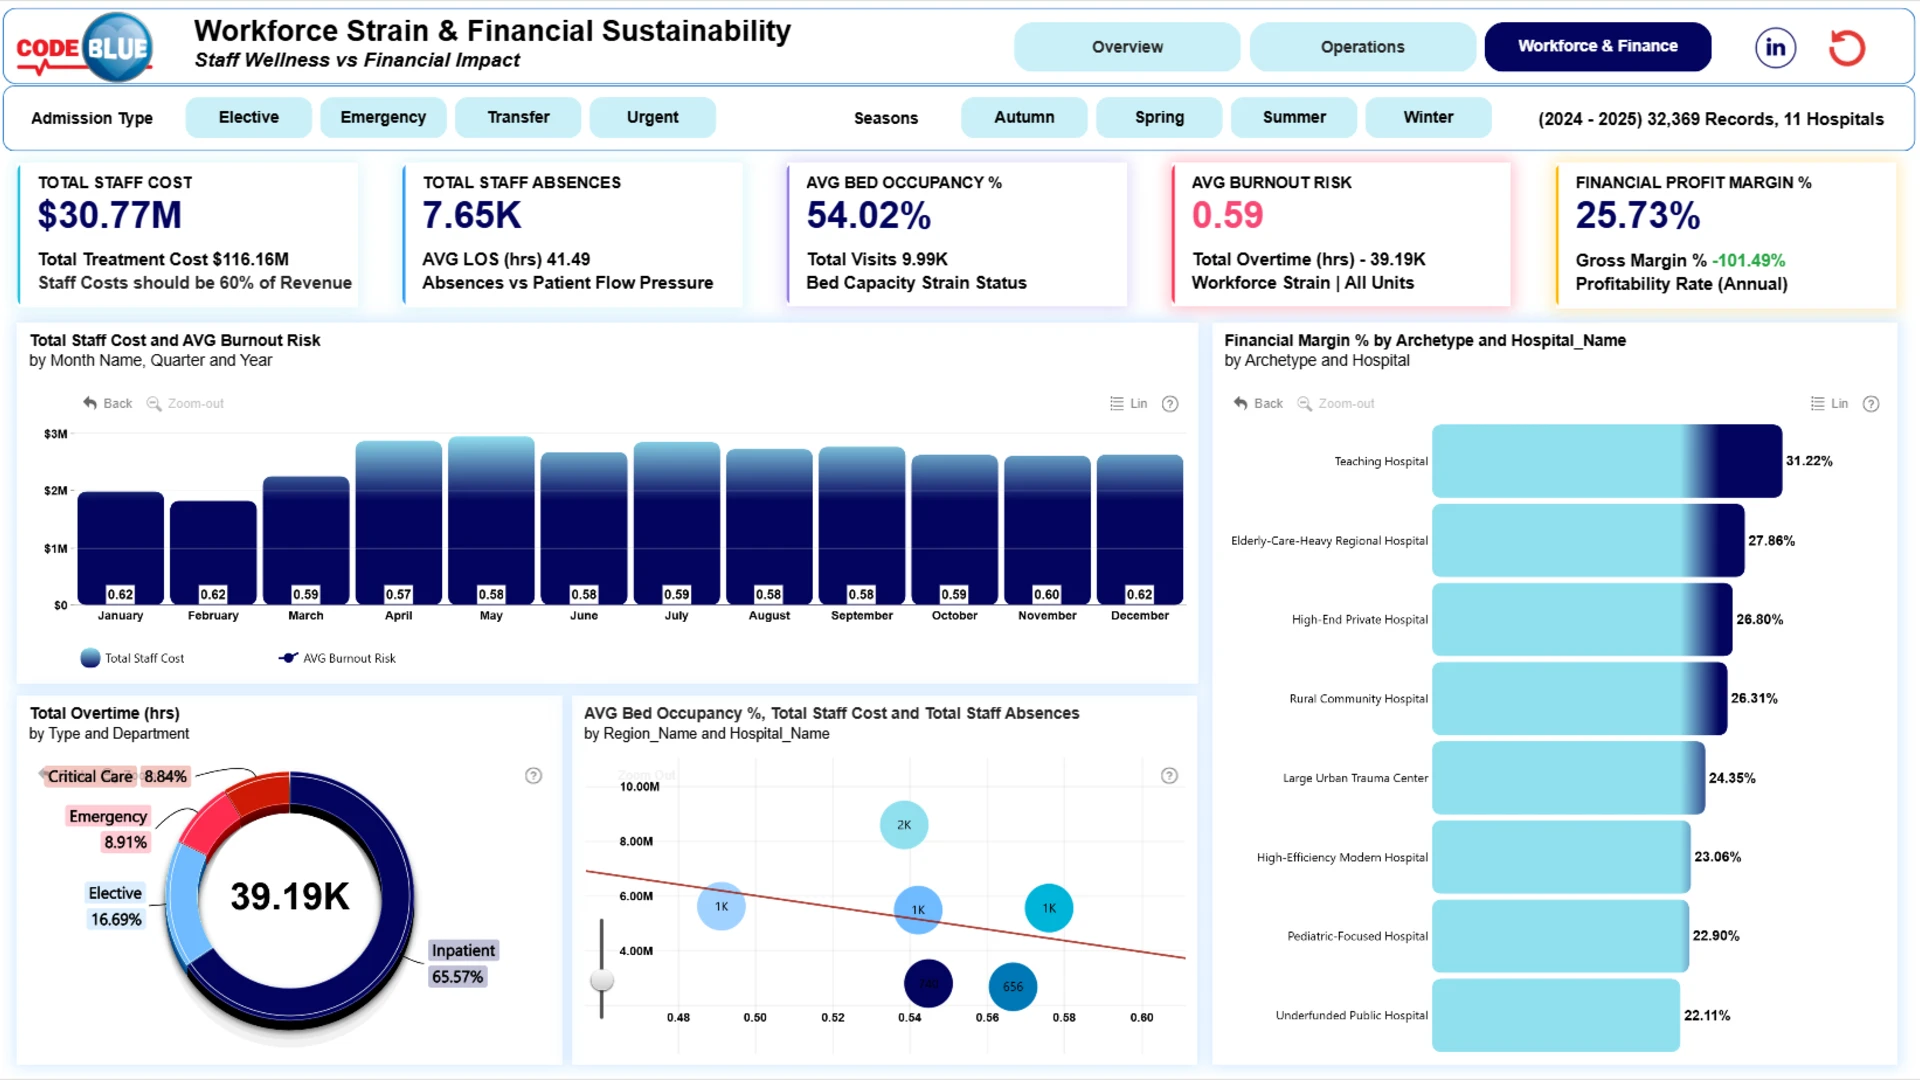Click the 656 bubble in scatter chart

click(x=1013, y=986)
